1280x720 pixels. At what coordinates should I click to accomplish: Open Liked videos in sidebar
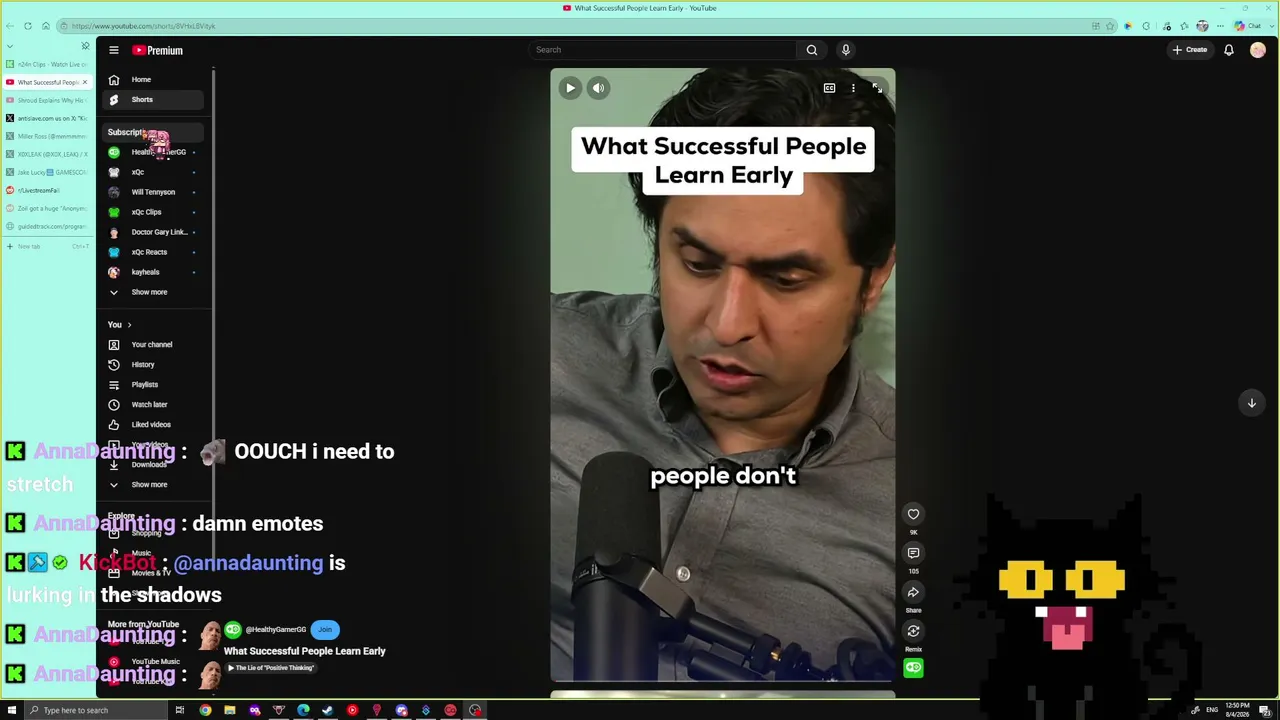click(151, 425)
